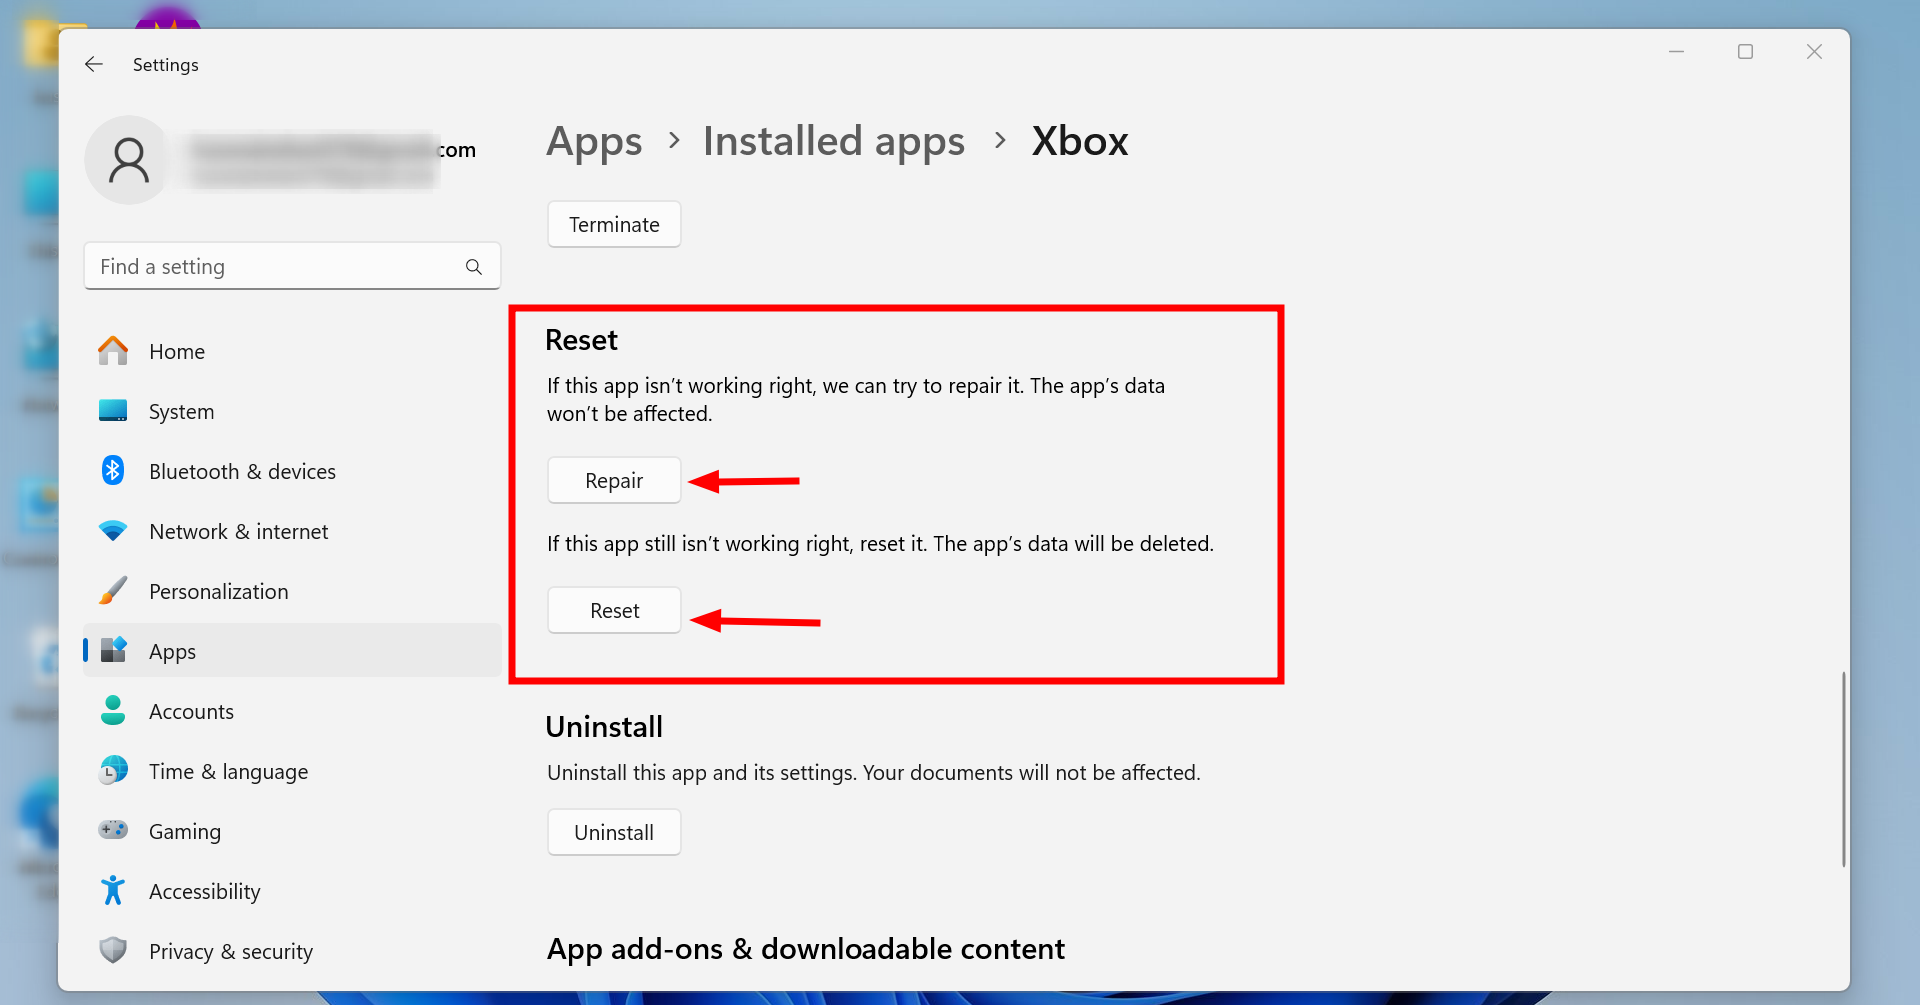Click the Accounts person icon
This screenshot has height=1005, width=1920.
(113, 711)
